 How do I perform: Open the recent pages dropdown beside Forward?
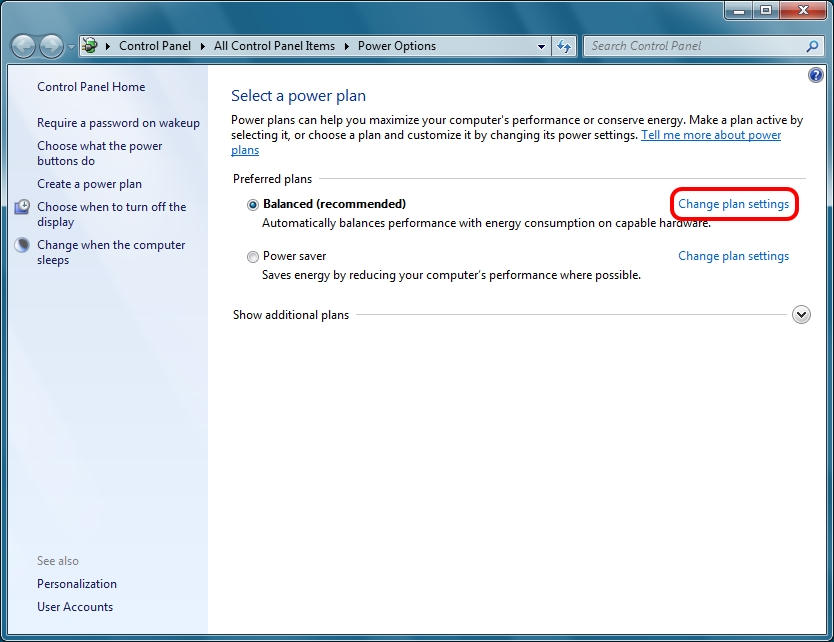pos(71,47)
